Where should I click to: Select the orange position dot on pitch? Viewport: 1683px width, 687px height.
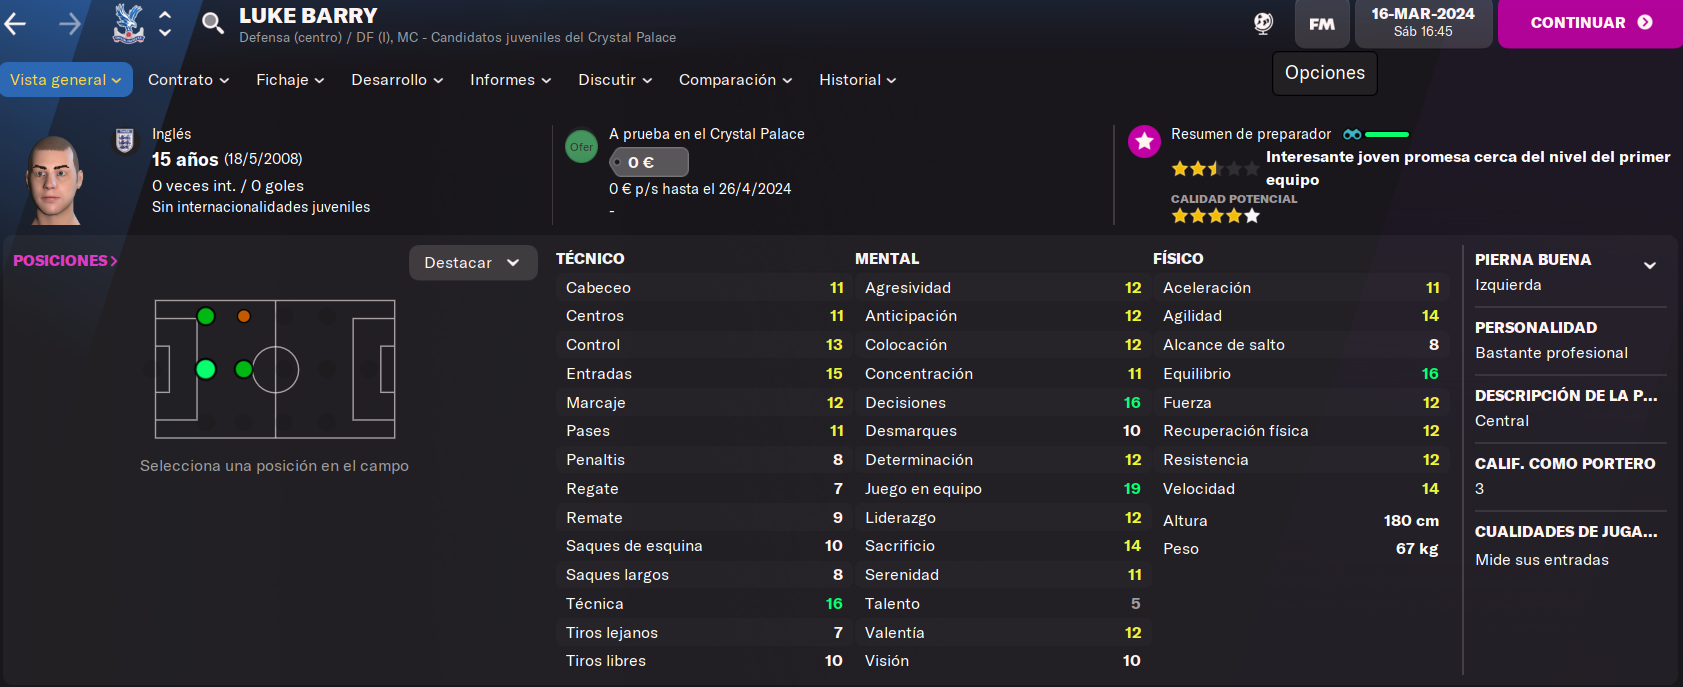[x=244, y=316]
